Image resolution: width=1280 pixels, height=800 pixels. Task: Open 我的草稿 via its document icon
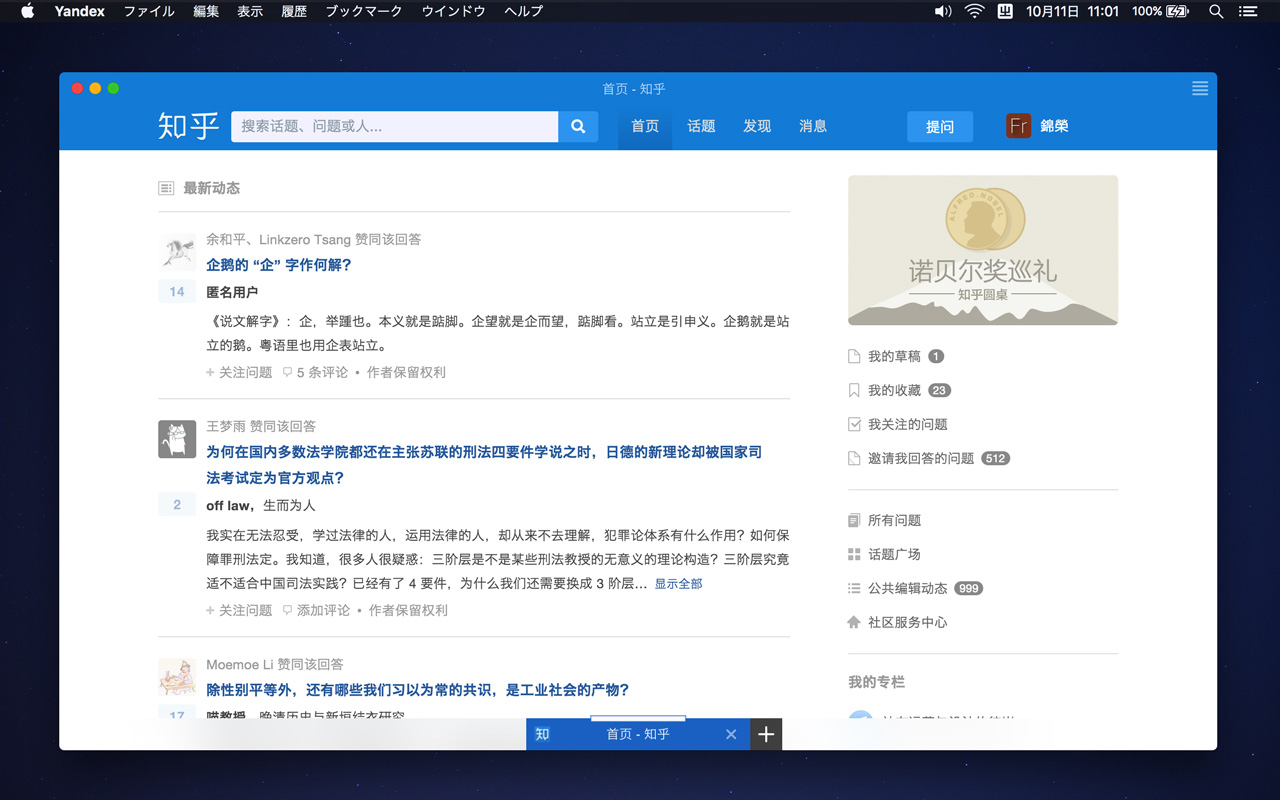click(855, 356)
